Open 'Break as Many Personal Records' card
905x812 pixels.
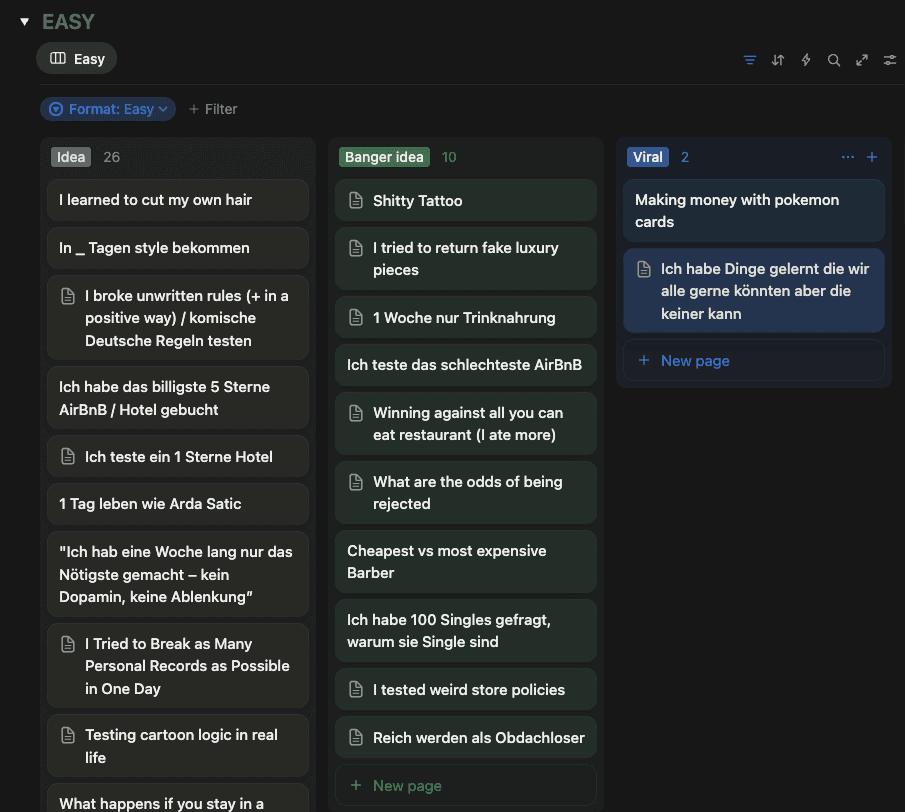pyautogui.click(x=178, y=666)
